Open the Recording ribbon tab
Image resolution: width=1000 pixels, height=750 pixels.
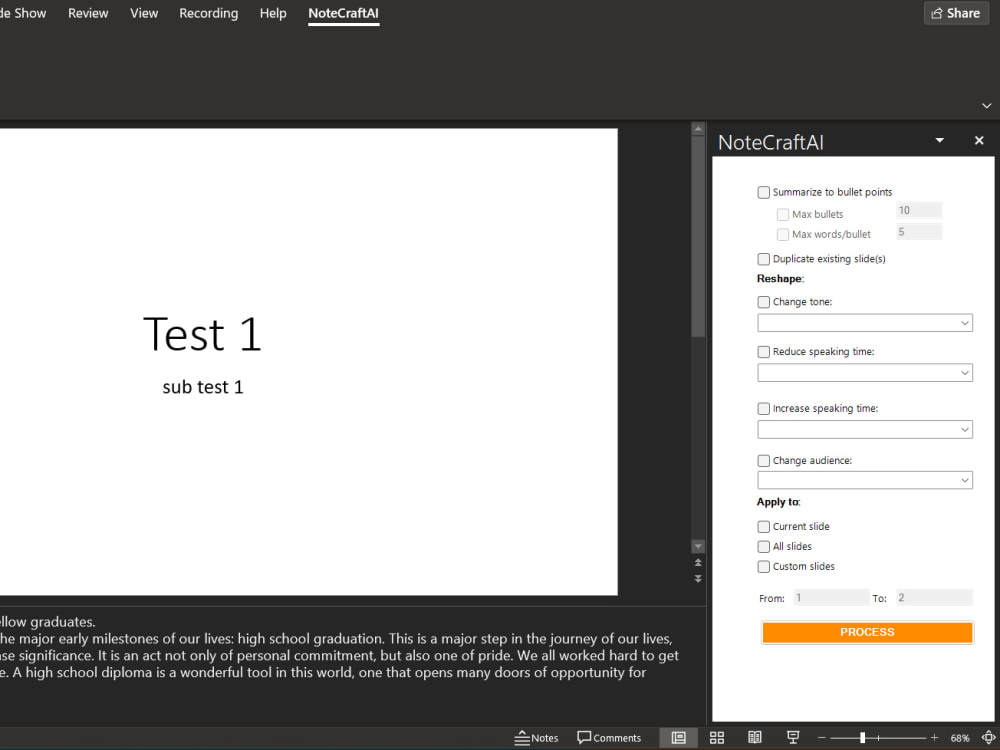click(209, 13)
